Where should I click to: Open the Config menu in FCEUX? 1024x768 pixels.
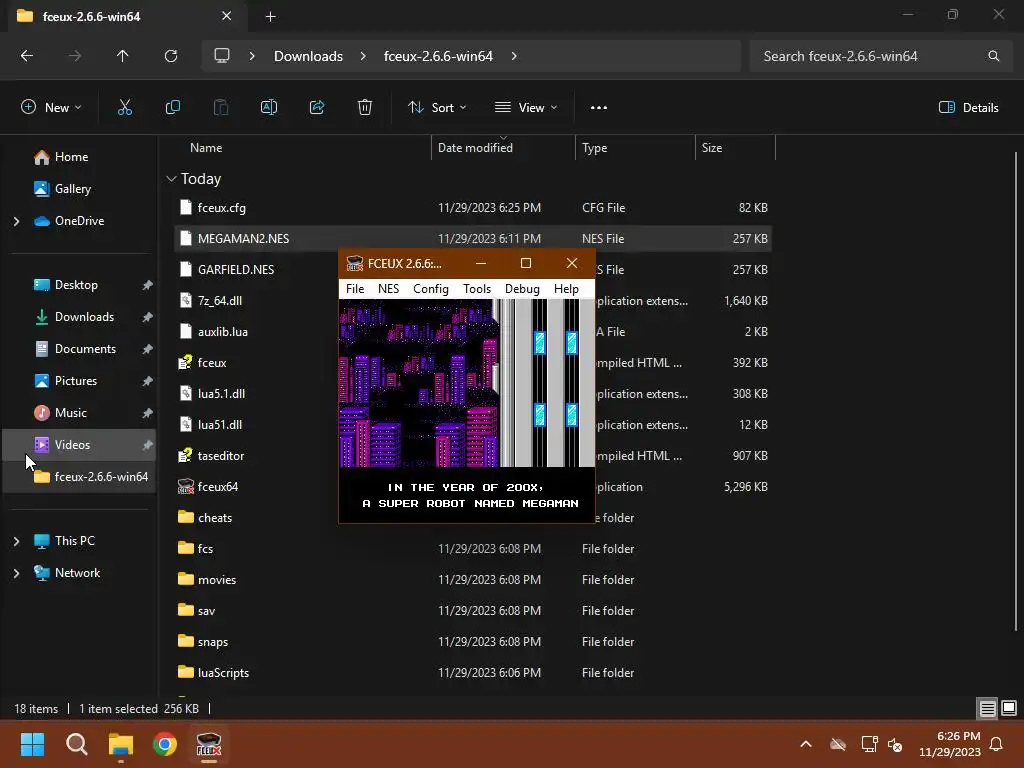pyautogui.click(x=431, y=289)
